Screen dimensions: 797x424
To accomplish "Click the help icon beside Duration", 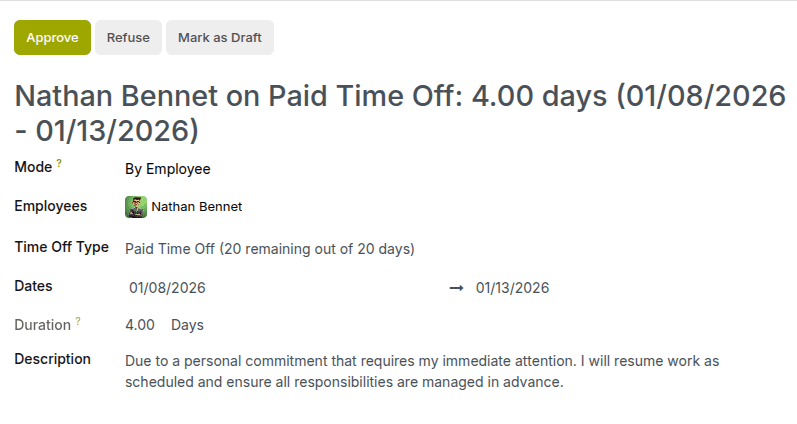I will pyautogui.click(x=78, y=321).
